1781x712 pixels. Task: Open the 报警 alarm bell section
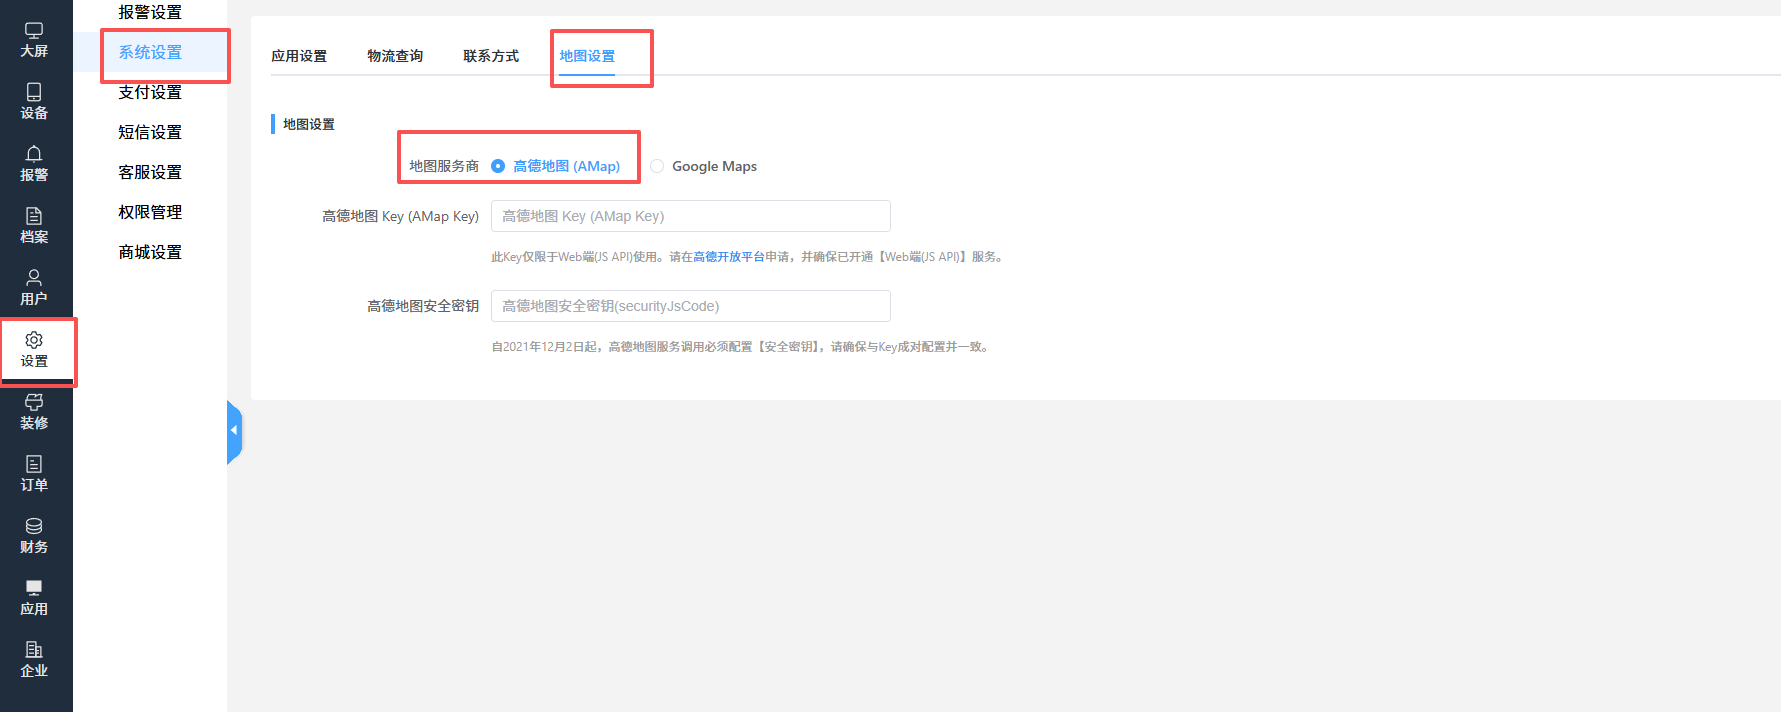pyautogui.click(x=34, y=164)
